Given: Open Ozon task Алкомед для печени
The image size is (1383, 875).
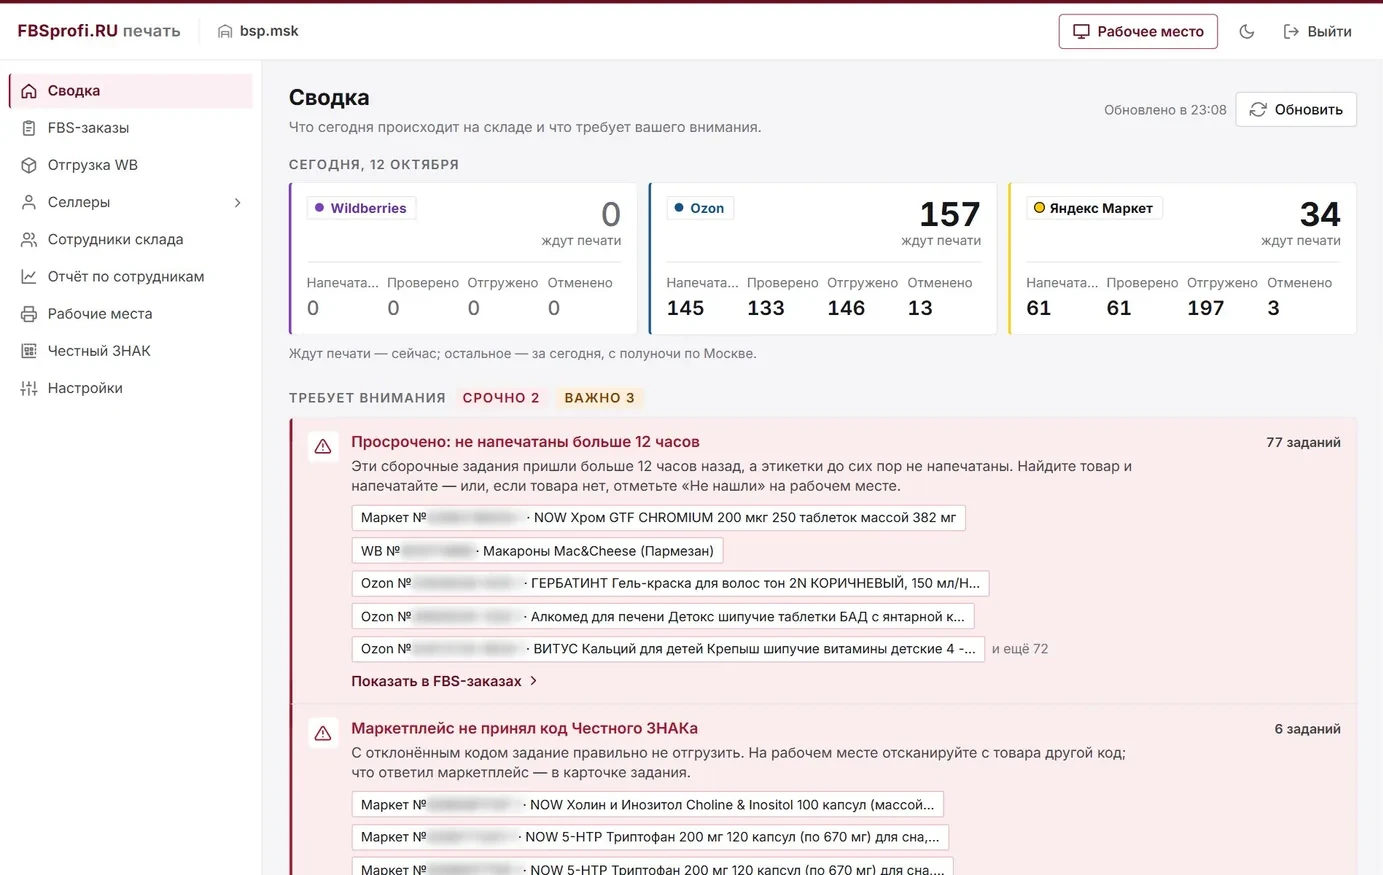Looking at the screenshot, I should pyautogui.click(x=663, y=617).
